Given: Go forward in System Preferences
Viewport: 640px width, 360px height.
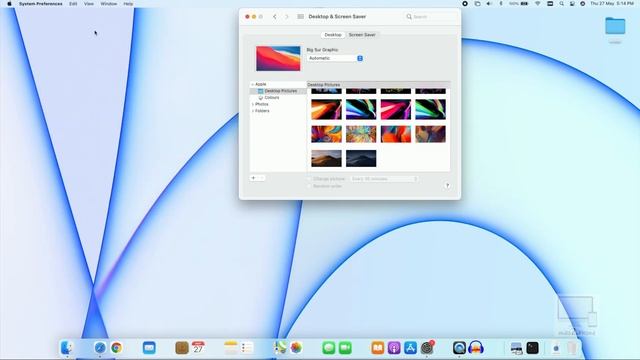Looking at the screenshot, I should (x=287, y=17).
